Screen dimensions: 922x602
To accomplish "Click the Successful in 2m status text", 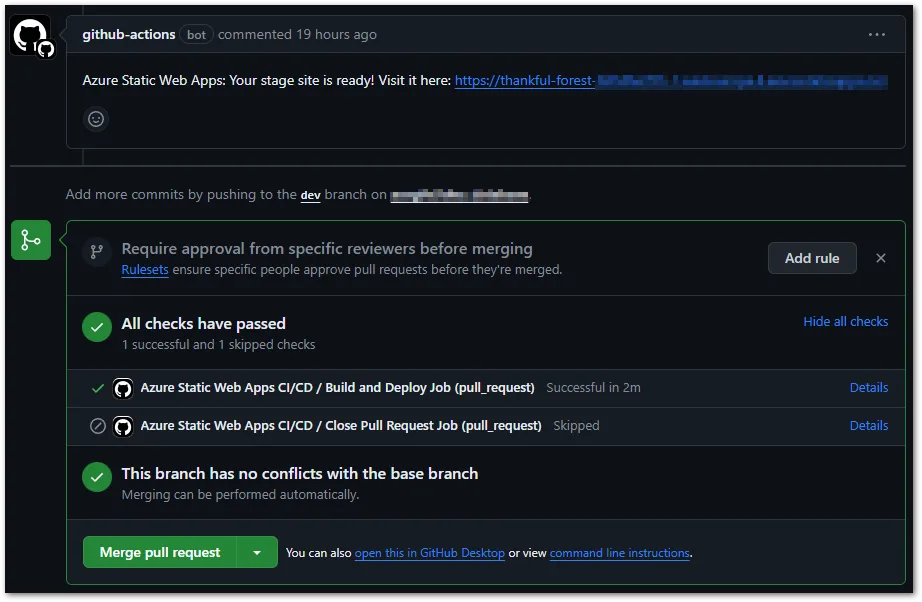I will [593, 388].
